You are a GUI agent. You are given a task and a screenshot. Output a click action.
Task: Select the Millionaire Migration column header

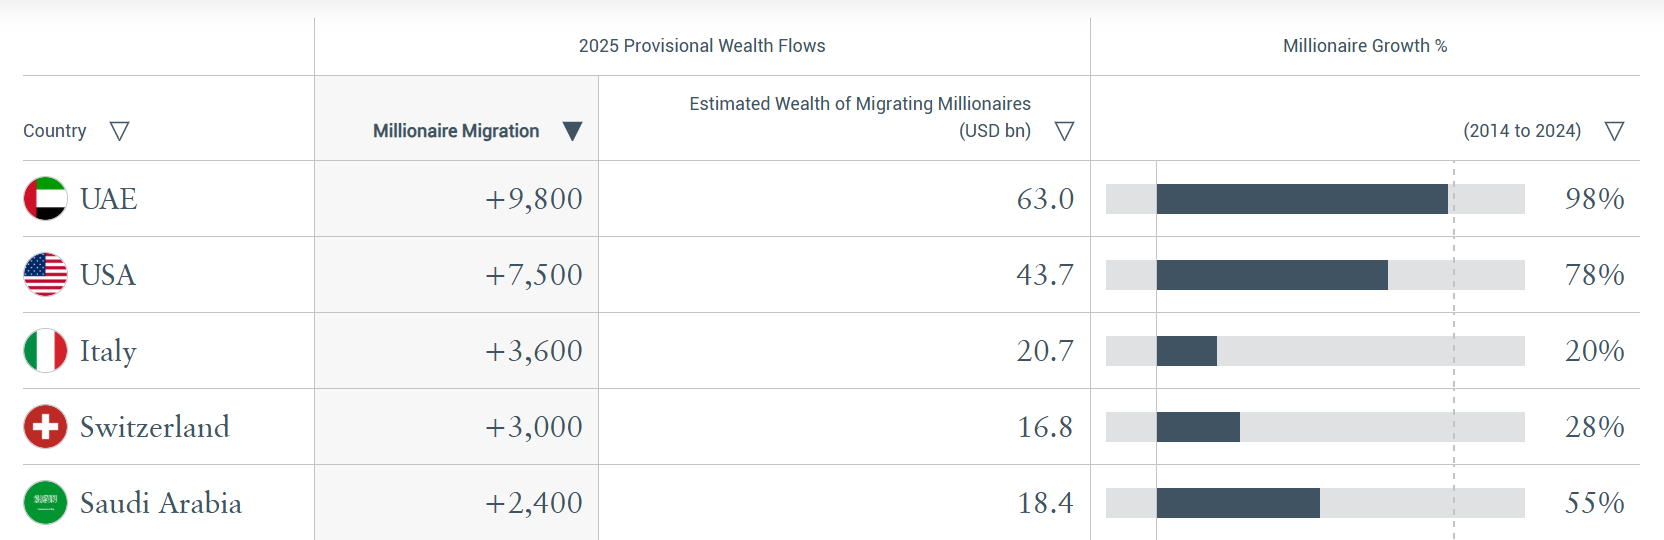456,131
